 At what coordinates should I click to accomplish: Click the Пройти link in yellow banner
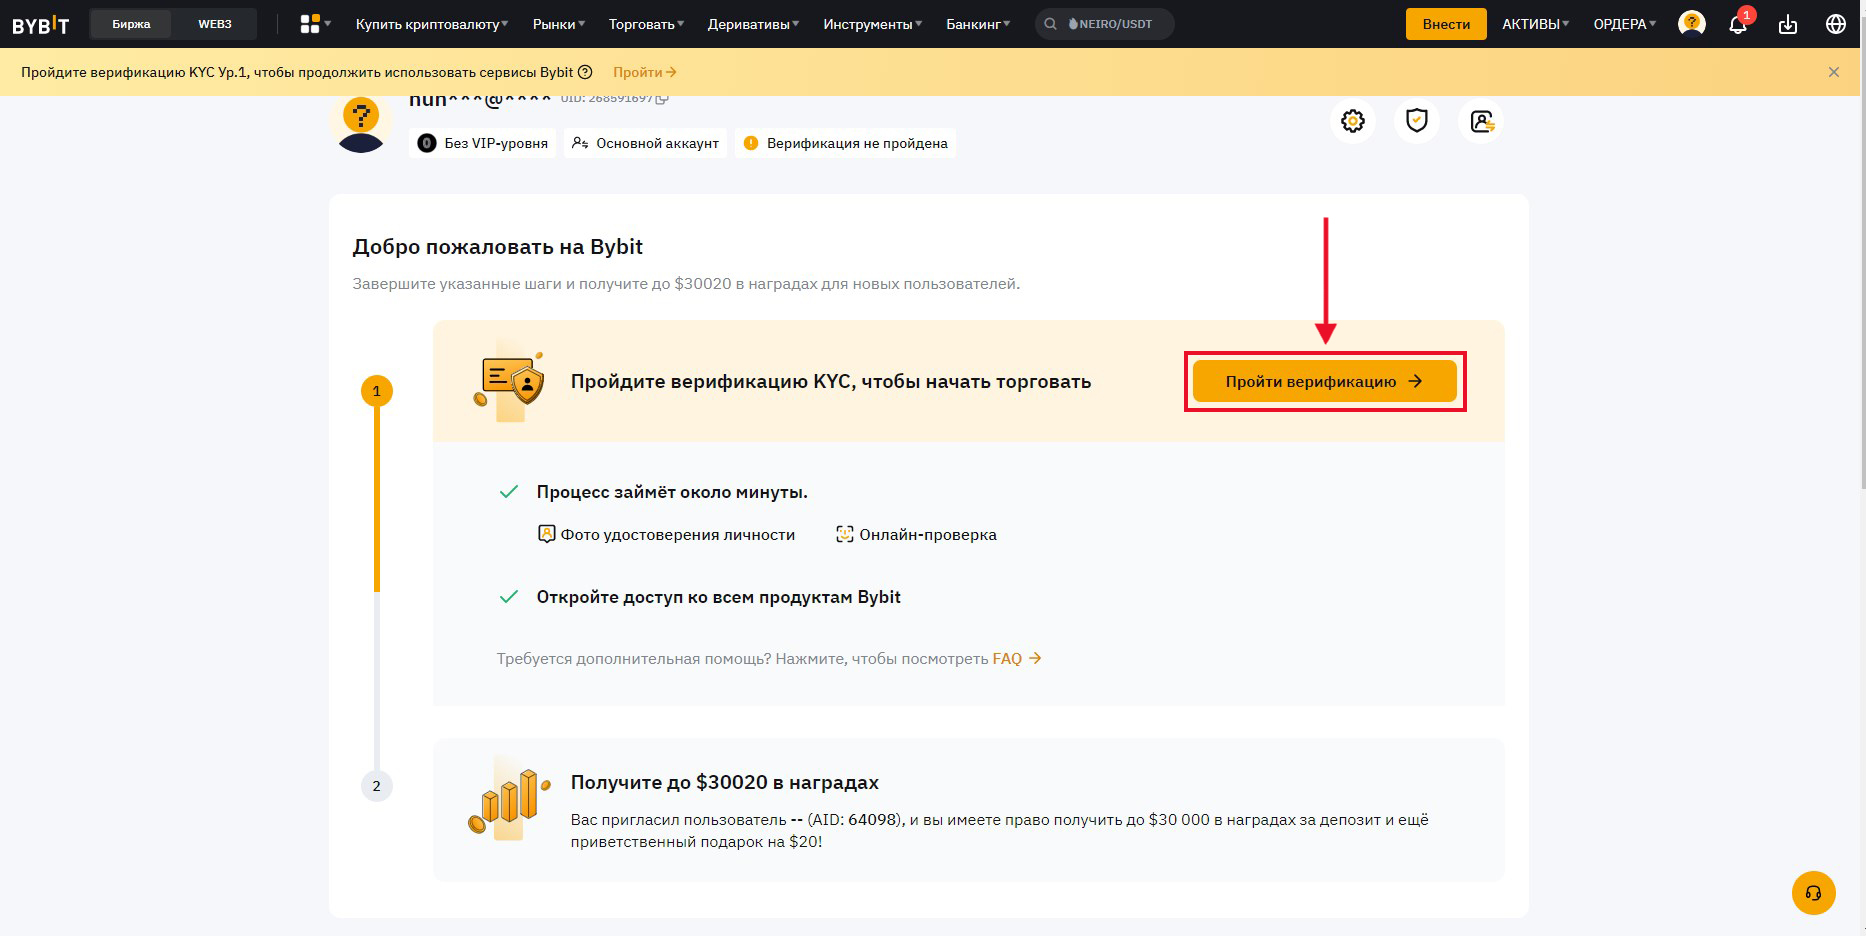pos(645,72)
